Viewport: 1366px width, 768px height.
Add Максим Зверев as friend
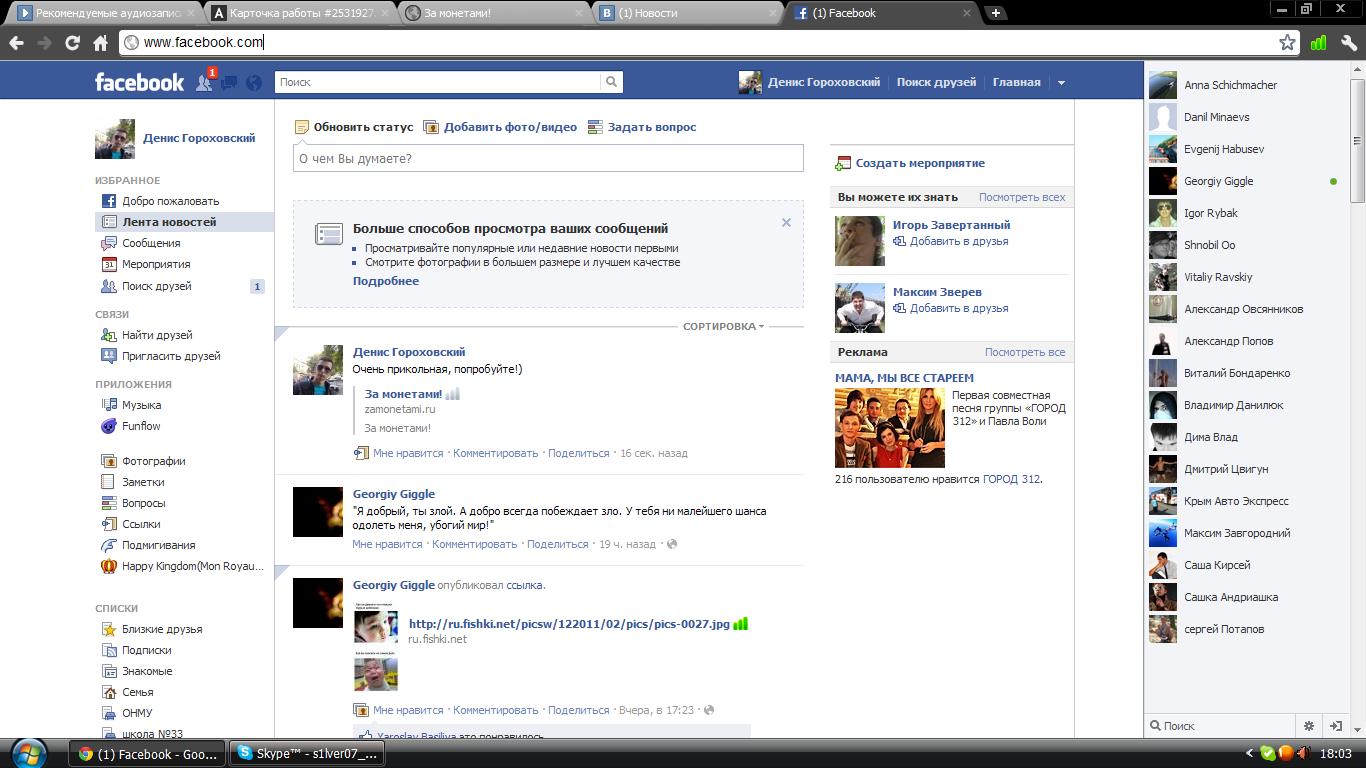tap(951, 308)
